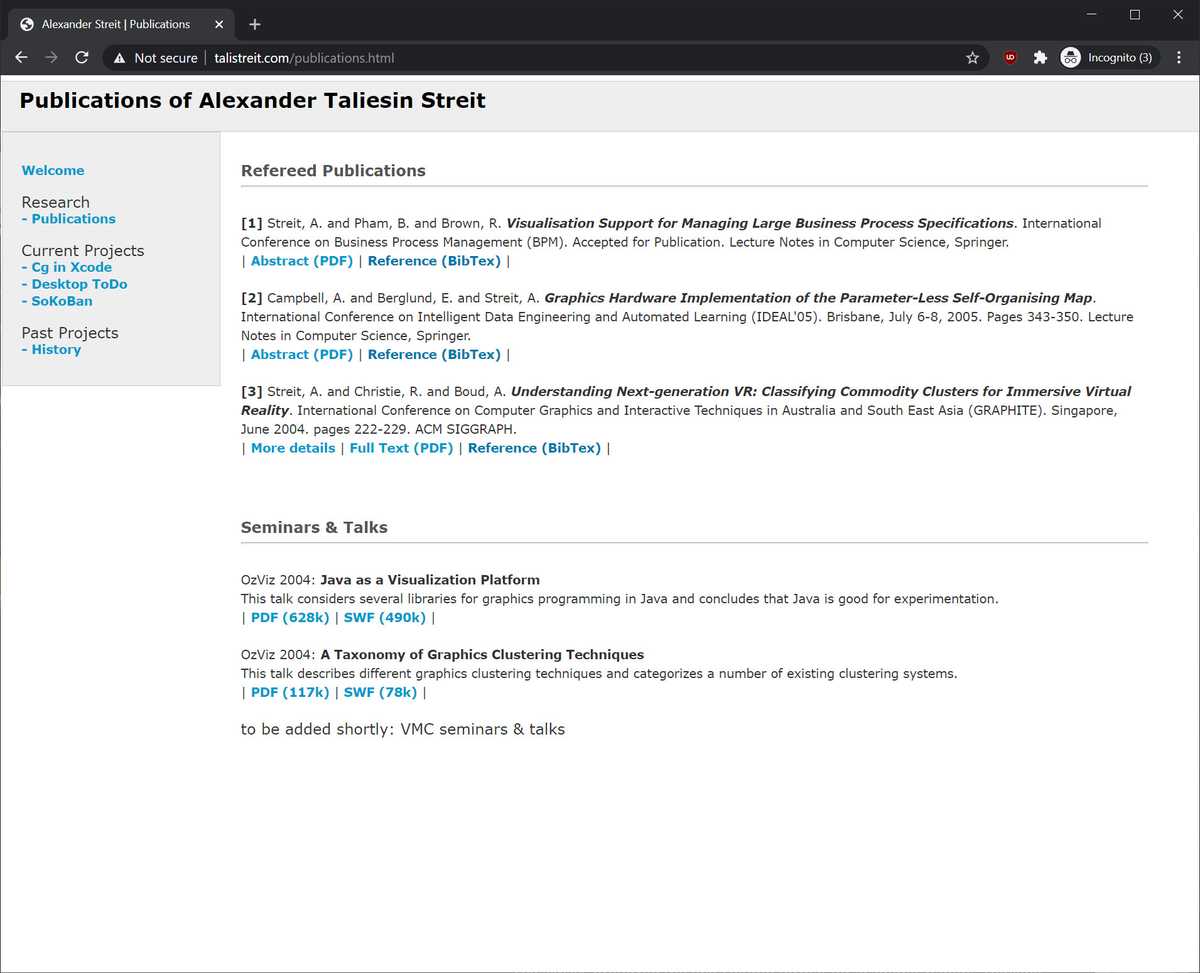
Task: Bookmark this page with the star
Action: pyautogui.click(x=972, y=58)
